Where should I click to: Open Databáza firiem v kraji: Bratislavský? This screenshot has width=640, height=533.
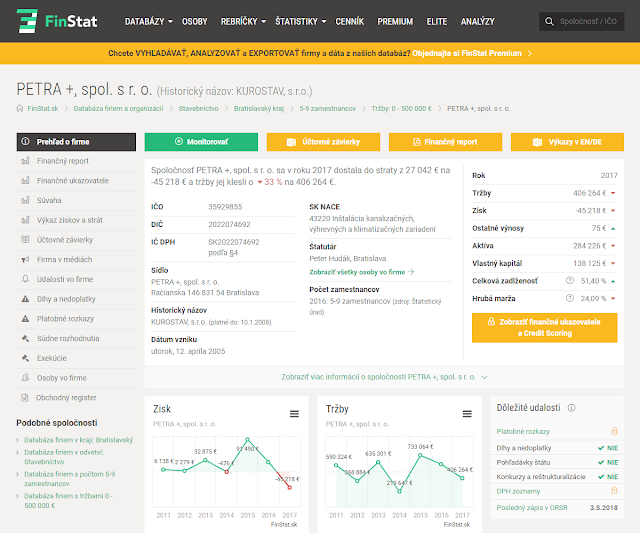[78, 440]
